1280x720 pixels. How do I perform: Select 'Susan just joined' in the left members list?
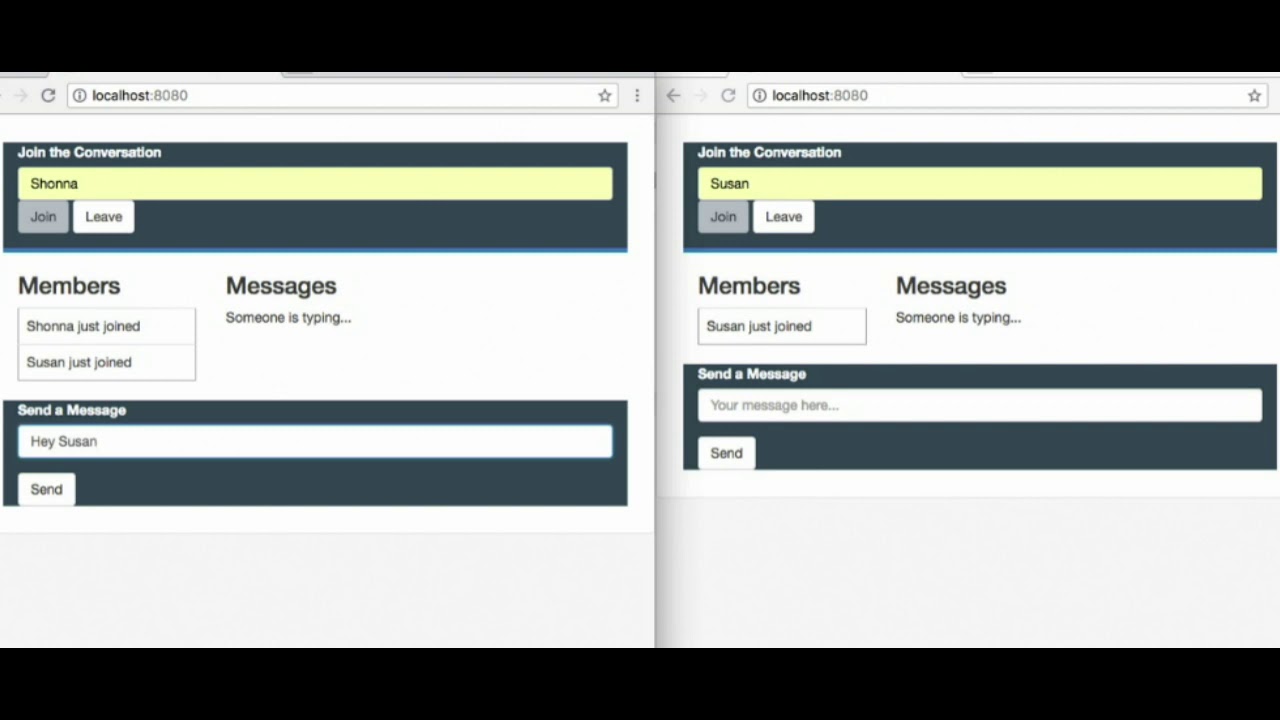pyautogui.click(x=107, y=362)
